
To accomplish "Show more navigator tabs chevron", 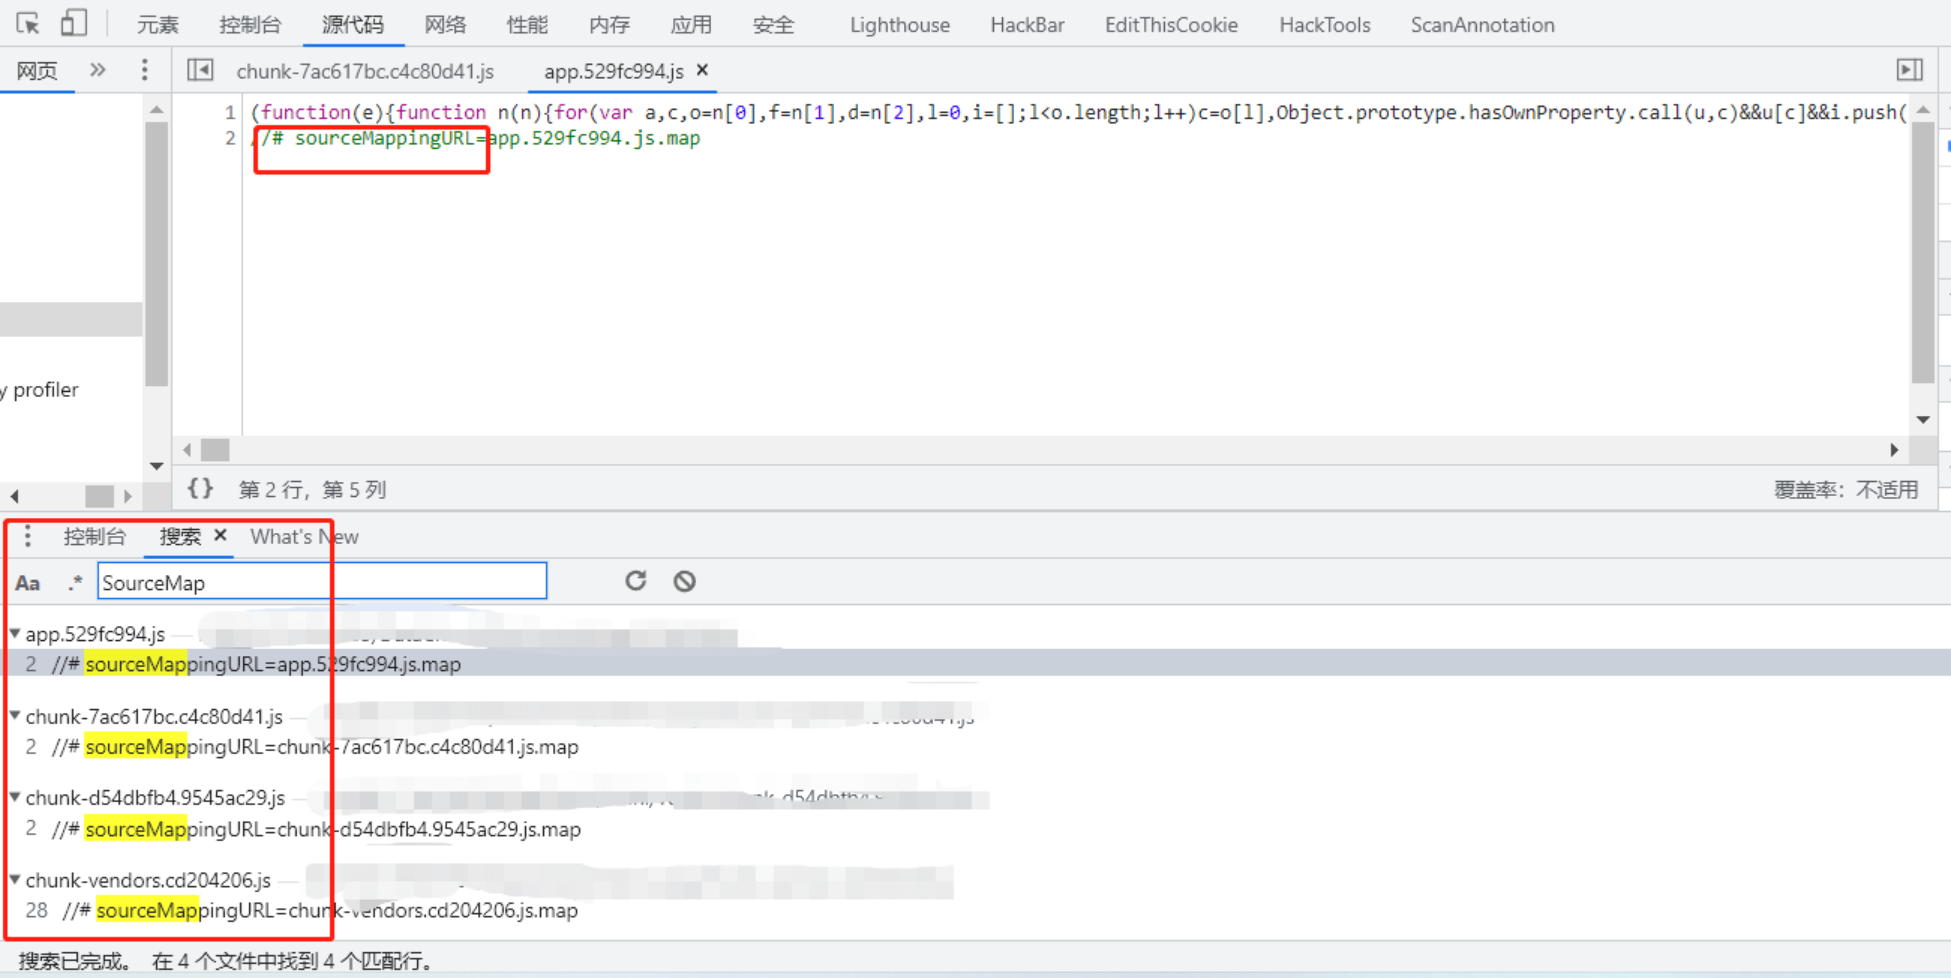I will point(97,70).
